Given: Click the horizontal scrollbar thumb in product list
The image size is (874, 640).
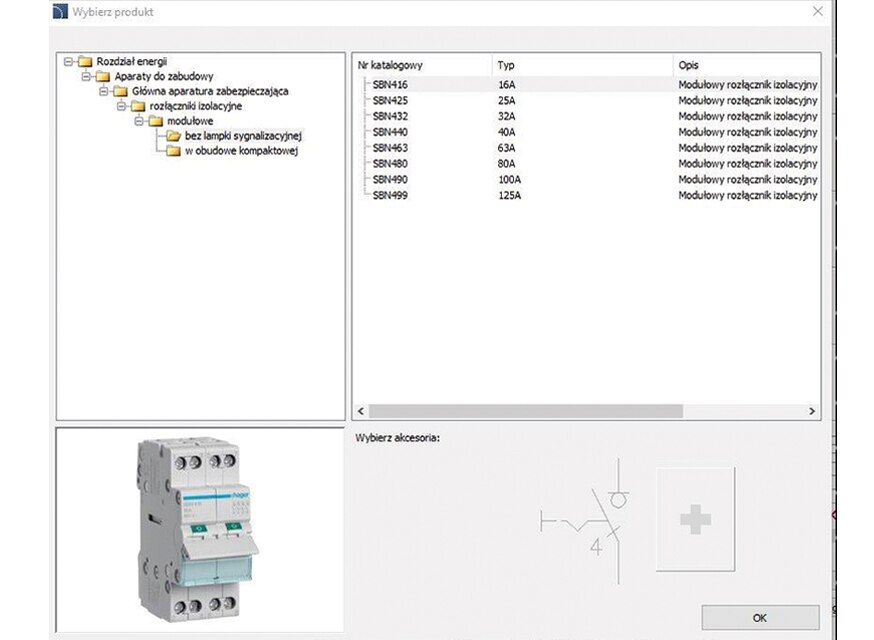Looking at the screenshot, I should click(526, 411).
